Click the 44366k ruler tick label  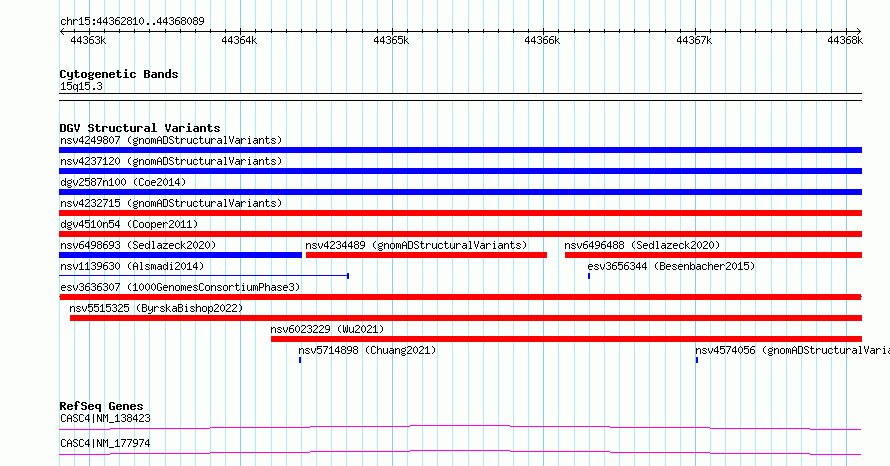tap(542, 40)
